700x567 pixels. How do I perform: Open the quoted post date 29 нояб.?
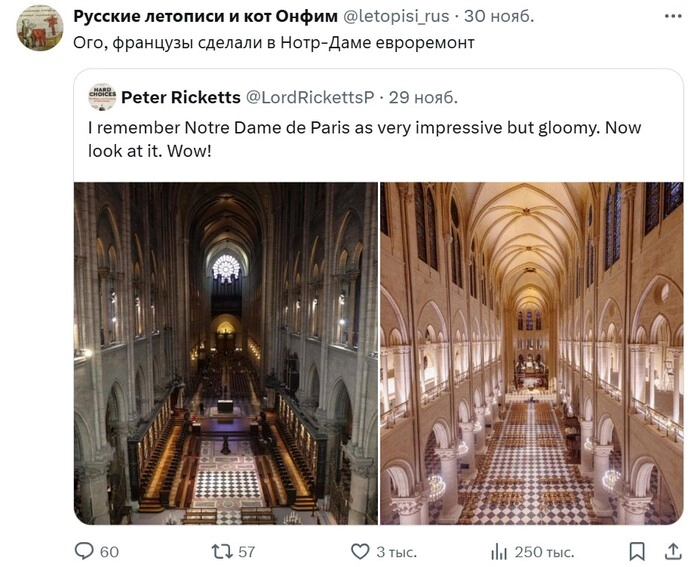coord(423,97)
